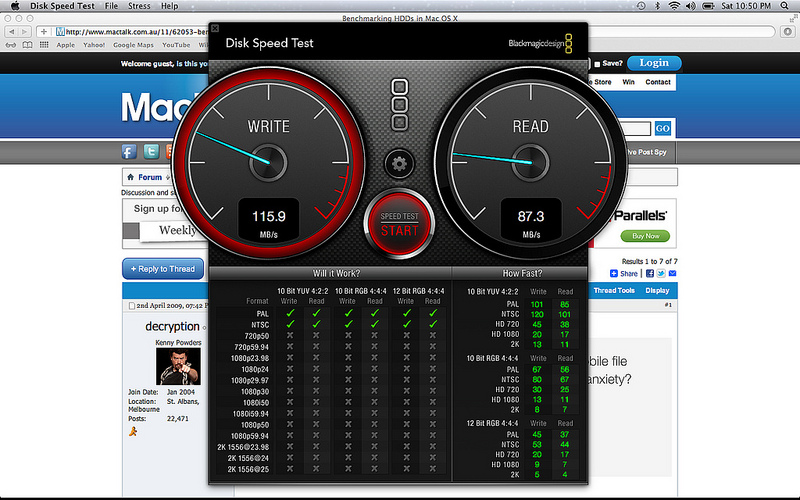
Task: Share thread via email icon
Action: click(672, 273)
